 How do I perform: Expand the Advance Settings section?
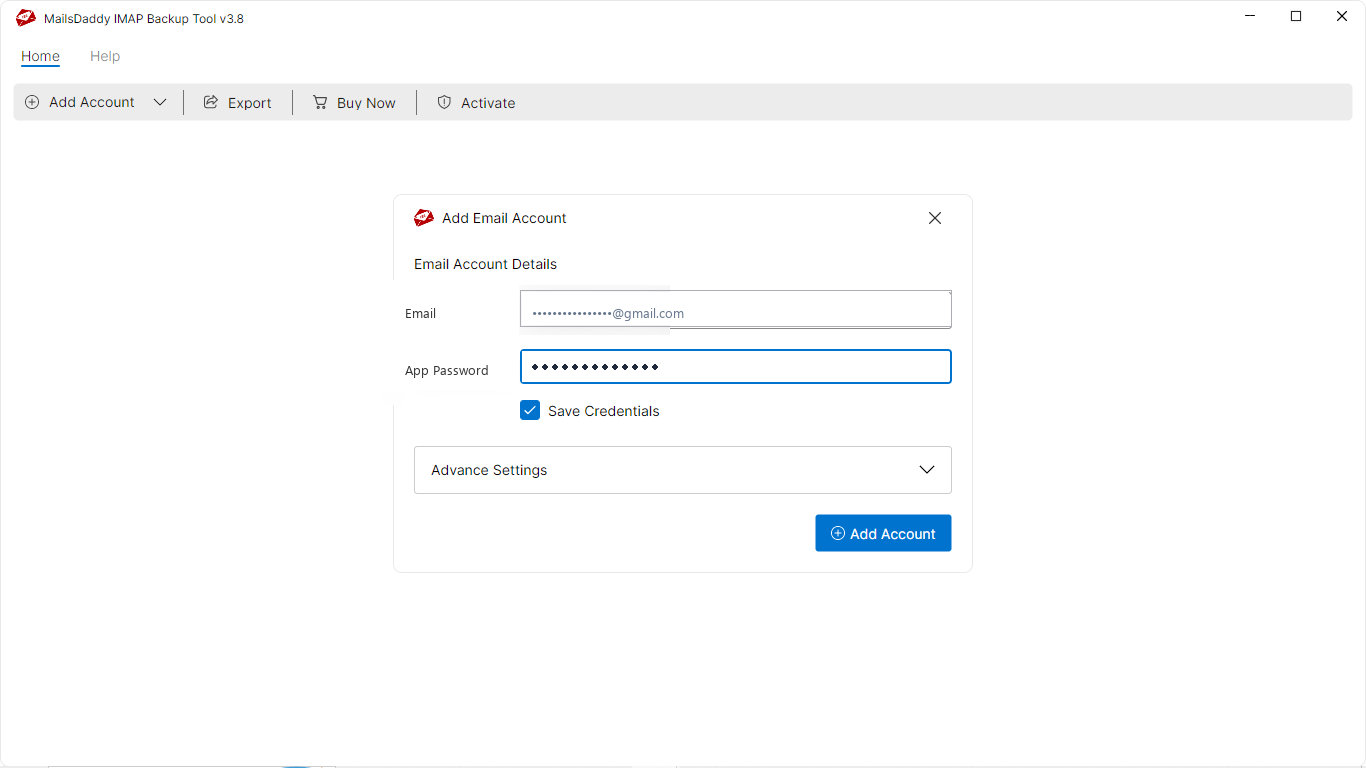pyautogui.click(x=683, y=470)
